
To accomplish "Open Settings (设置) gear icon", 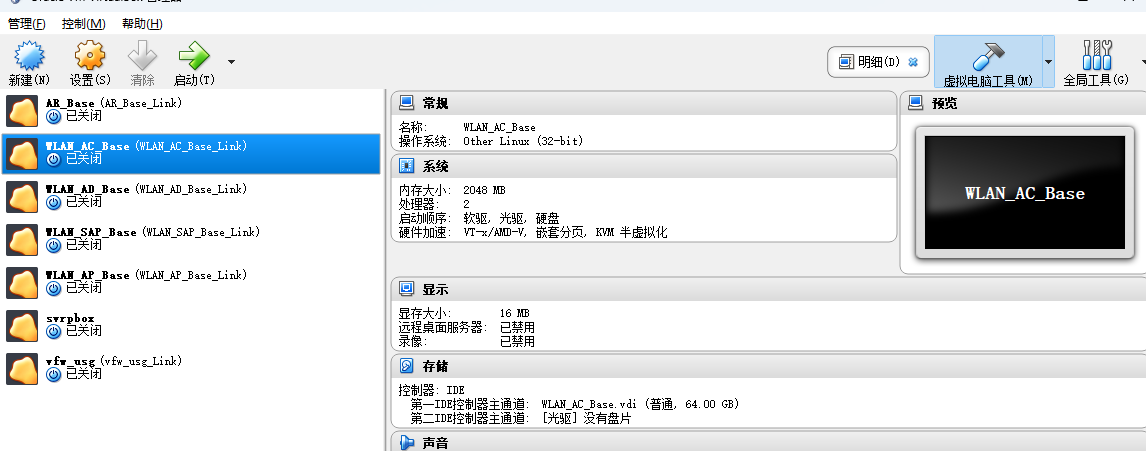I will pyautogui.click(x=90, y=57).
